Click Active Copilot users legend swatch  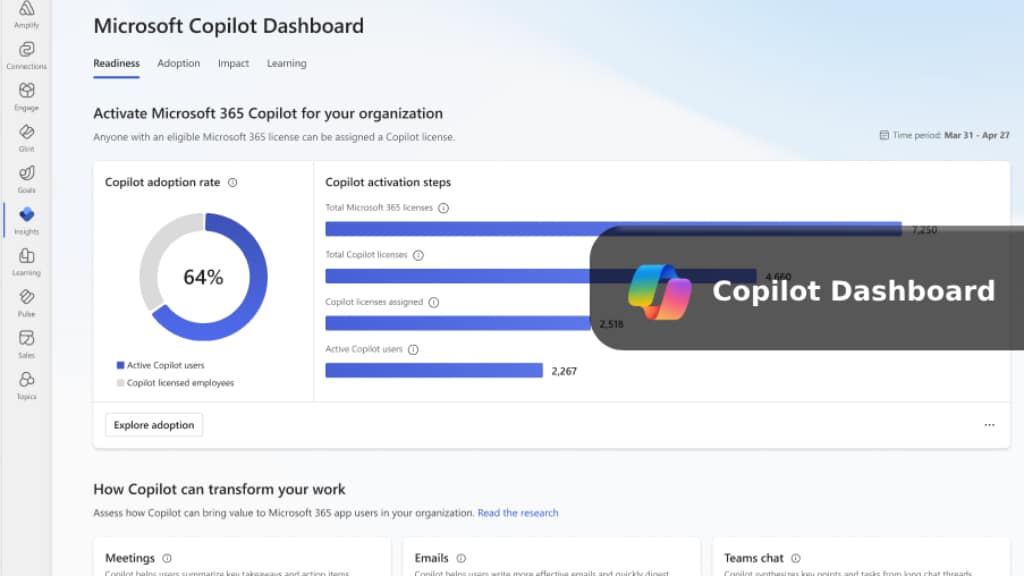pyautogui.click(x=120, y=366)
